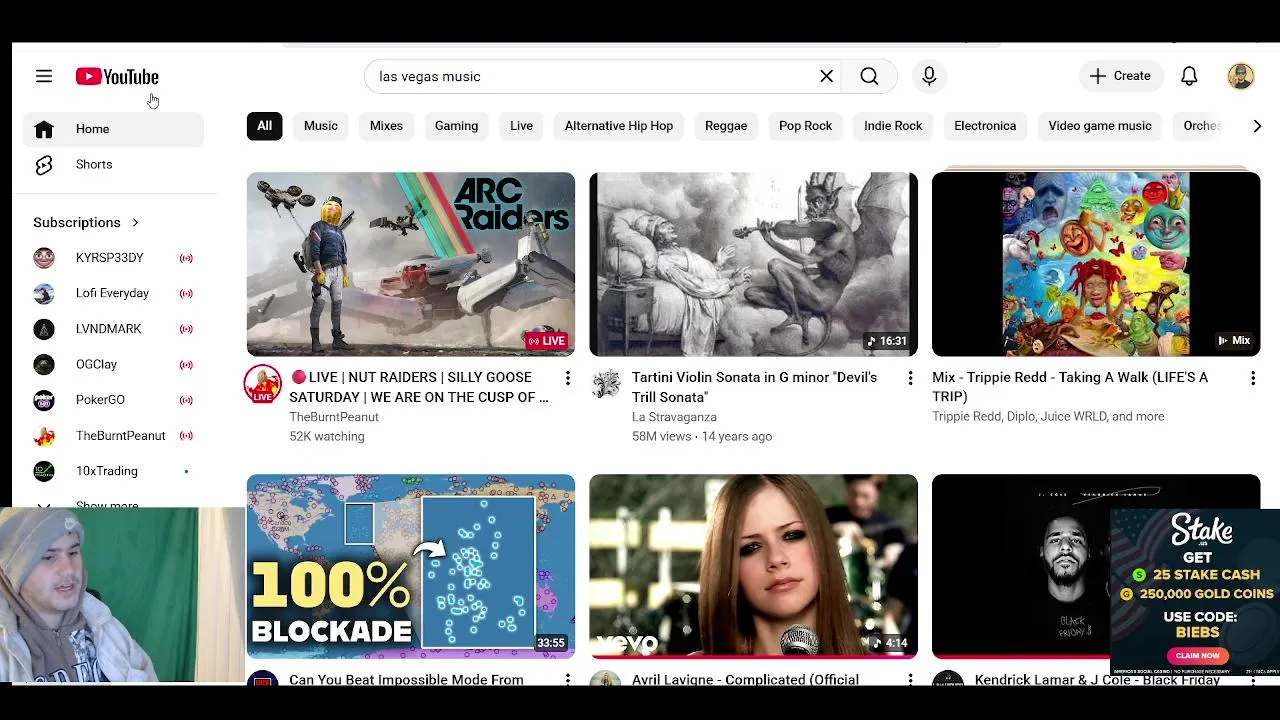1280x720 pixels.
Task: Select the Music filter chip
Action: (x=321, y=126)
